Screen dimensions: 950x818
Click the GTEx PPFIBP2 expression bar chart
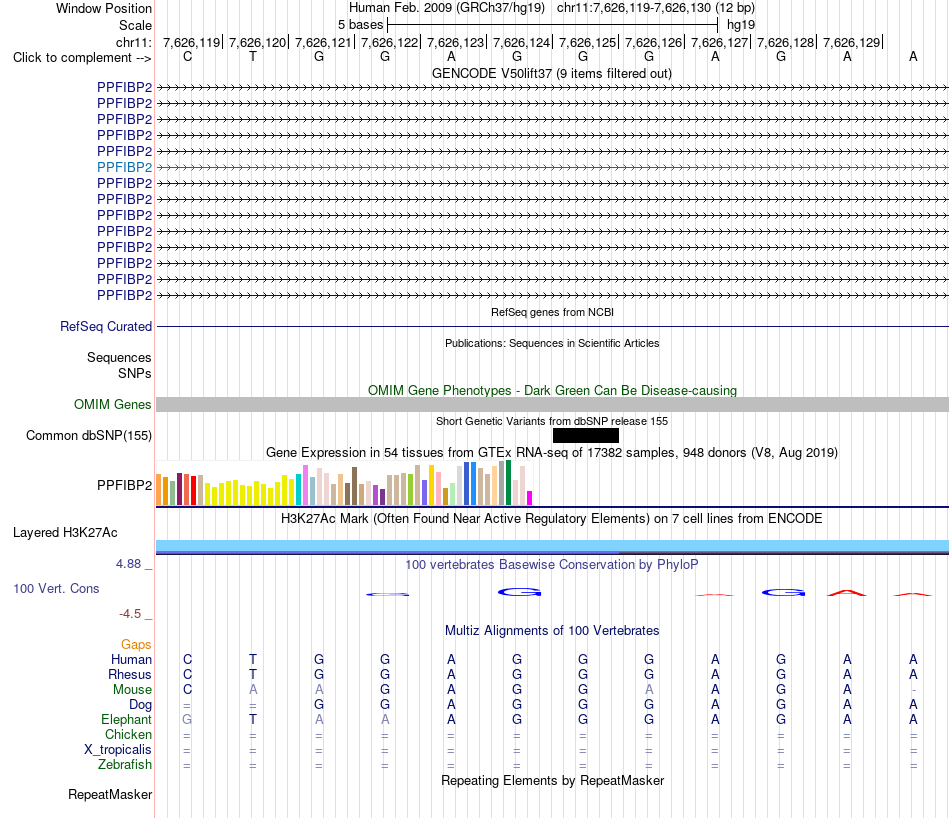345,484
